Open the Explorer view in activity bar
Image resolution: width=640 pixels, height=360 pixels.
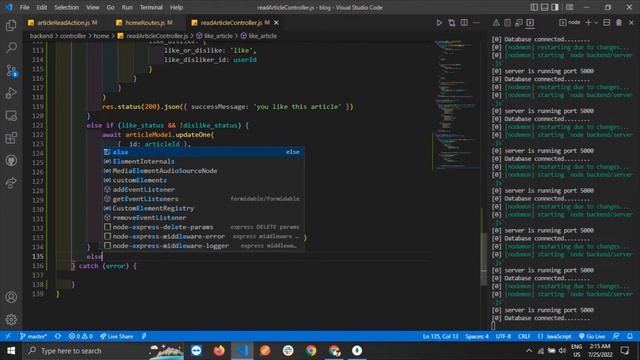(11, 25)
